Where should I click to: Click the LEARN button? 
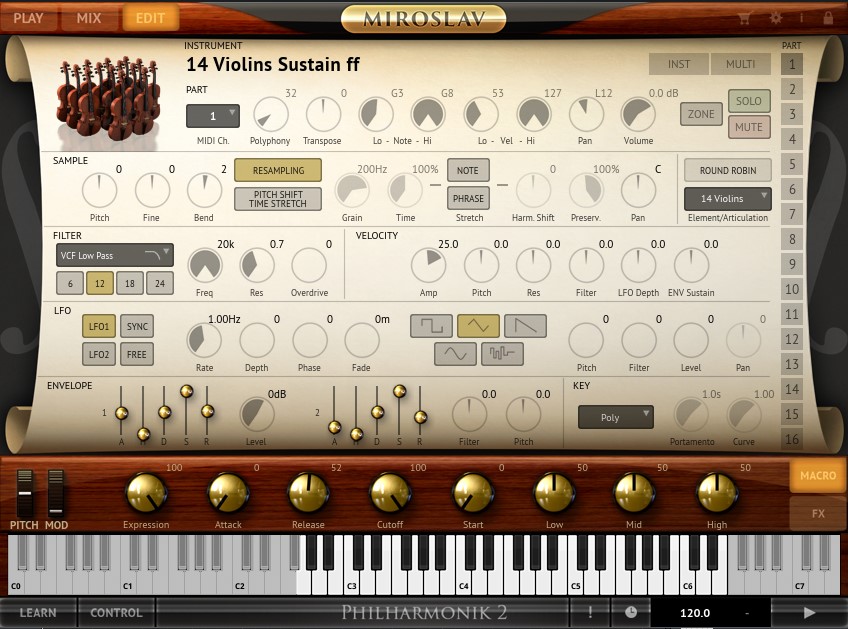point(38,612)
